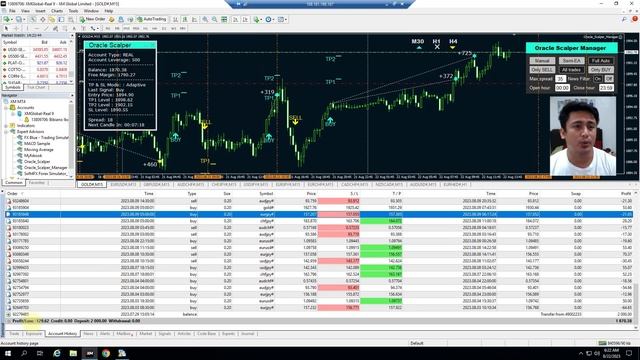
Task: Open the Periods clock dropdown
Action: tap(273, 19)
